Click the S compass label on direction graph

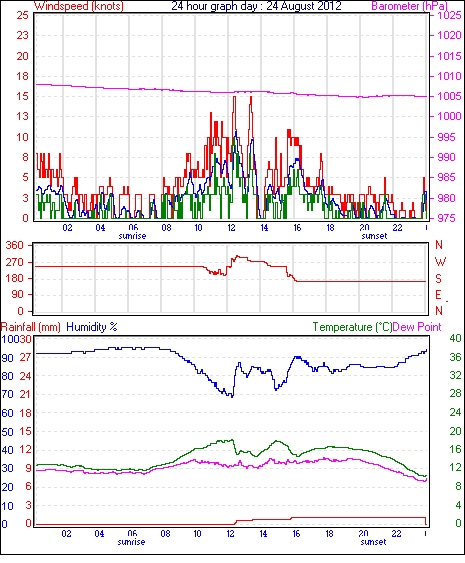click(438, 278)
